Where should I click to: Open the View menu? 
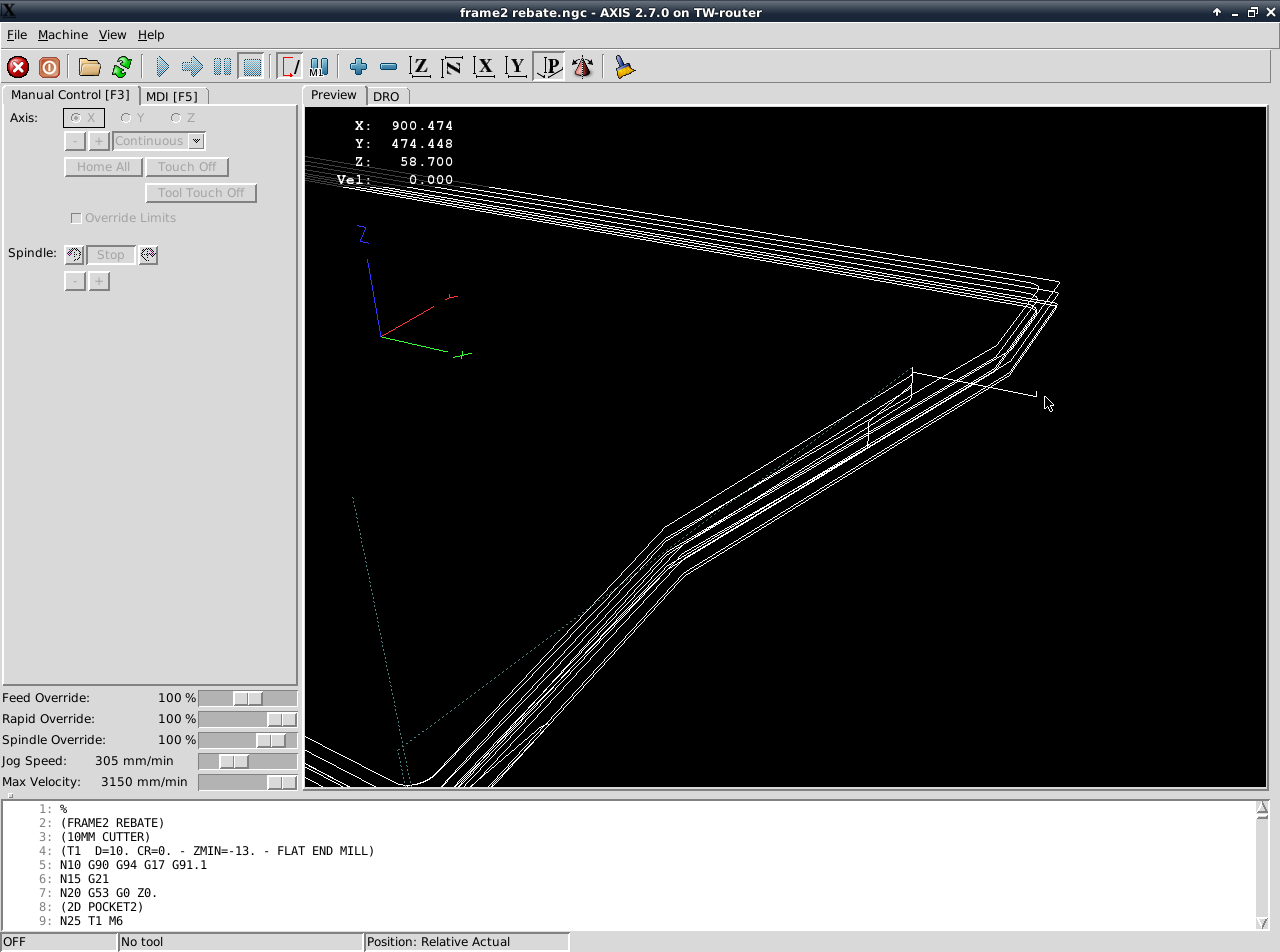[x=112, y=35]
